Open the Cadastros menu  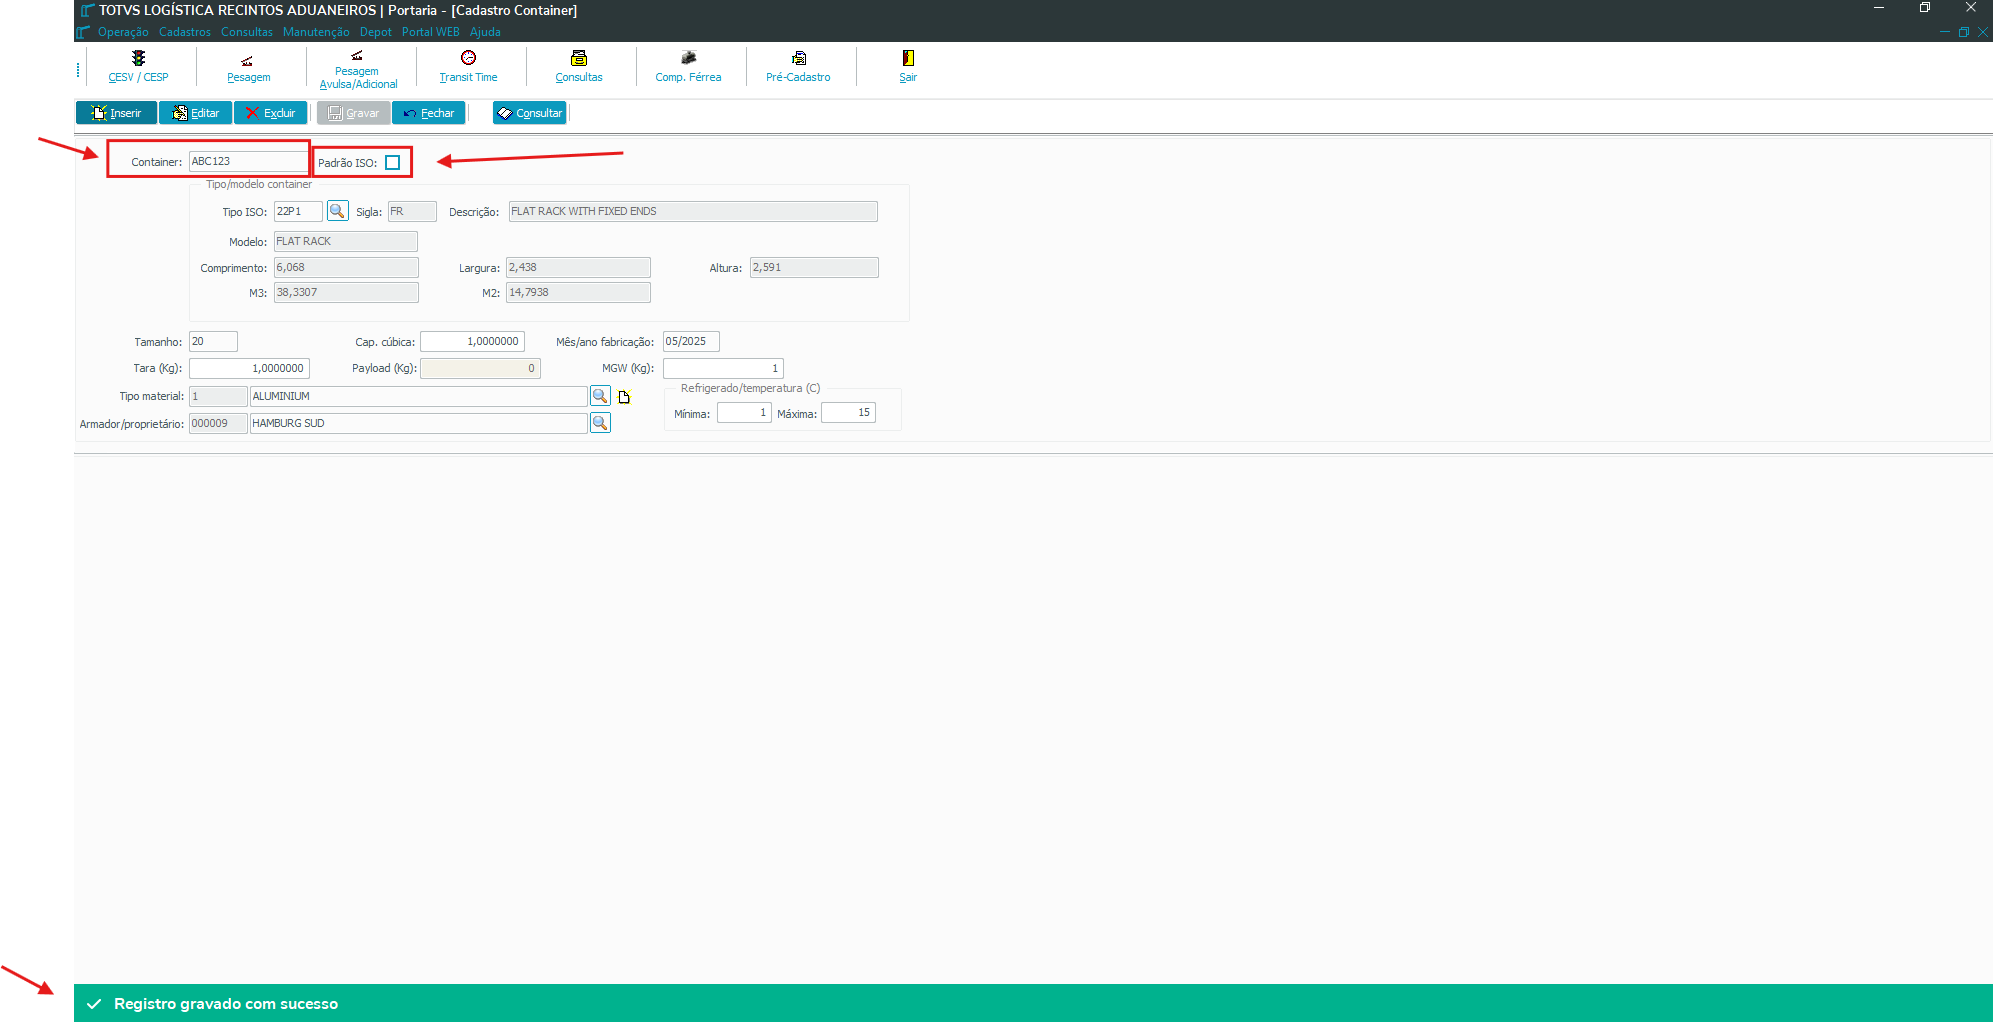tap(185, 32)
